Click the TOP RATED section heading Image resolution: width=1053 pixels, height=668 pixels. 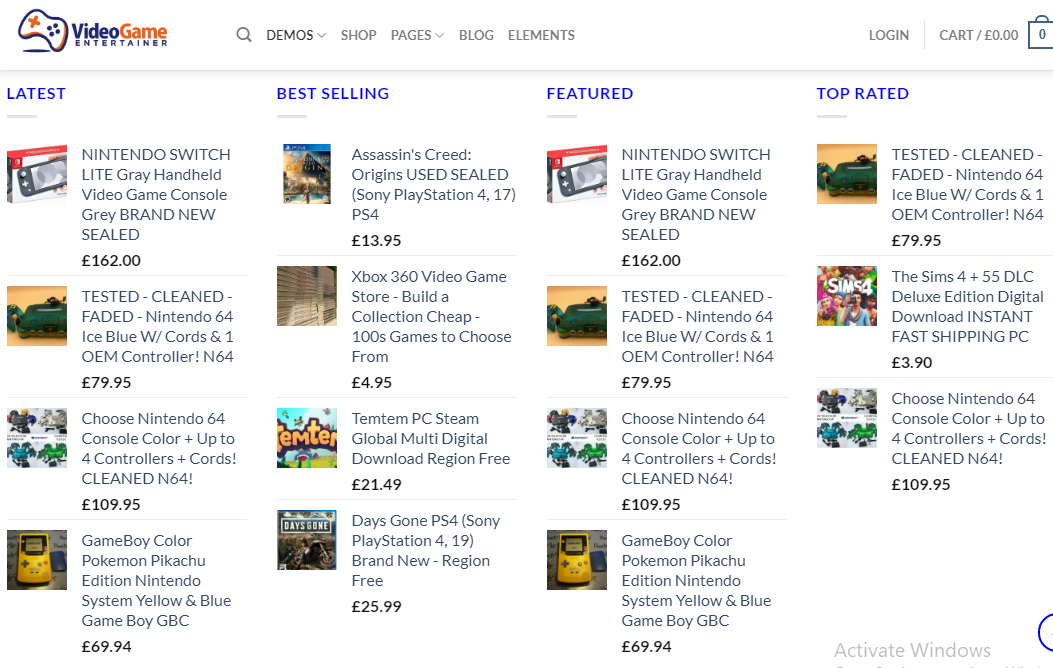click(x=863, y=93)
